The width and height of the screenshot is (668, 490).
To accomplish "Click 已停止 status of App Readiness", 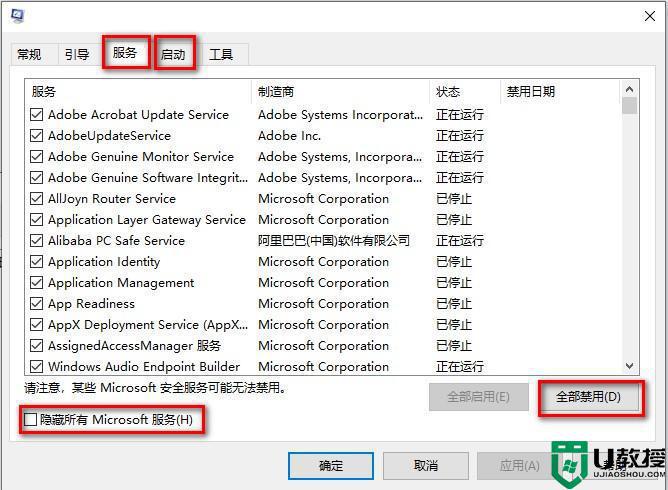I will (454, 303).
